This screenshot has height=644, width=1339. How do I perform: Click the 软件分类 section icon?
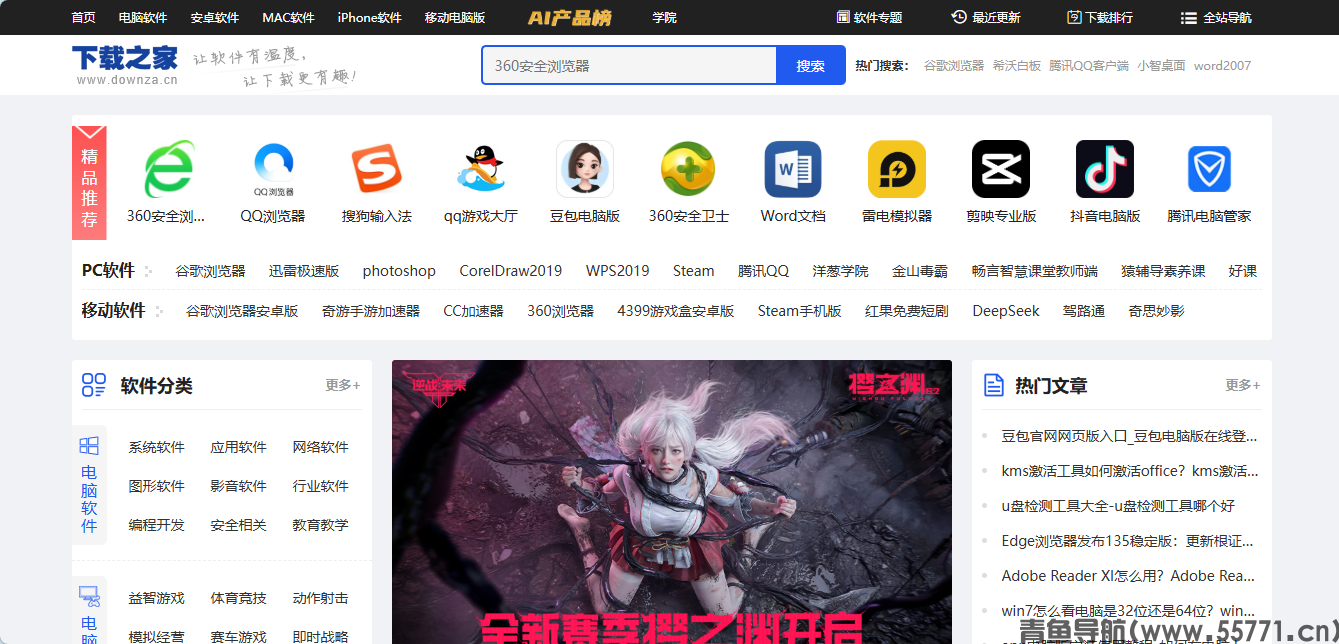94,385
